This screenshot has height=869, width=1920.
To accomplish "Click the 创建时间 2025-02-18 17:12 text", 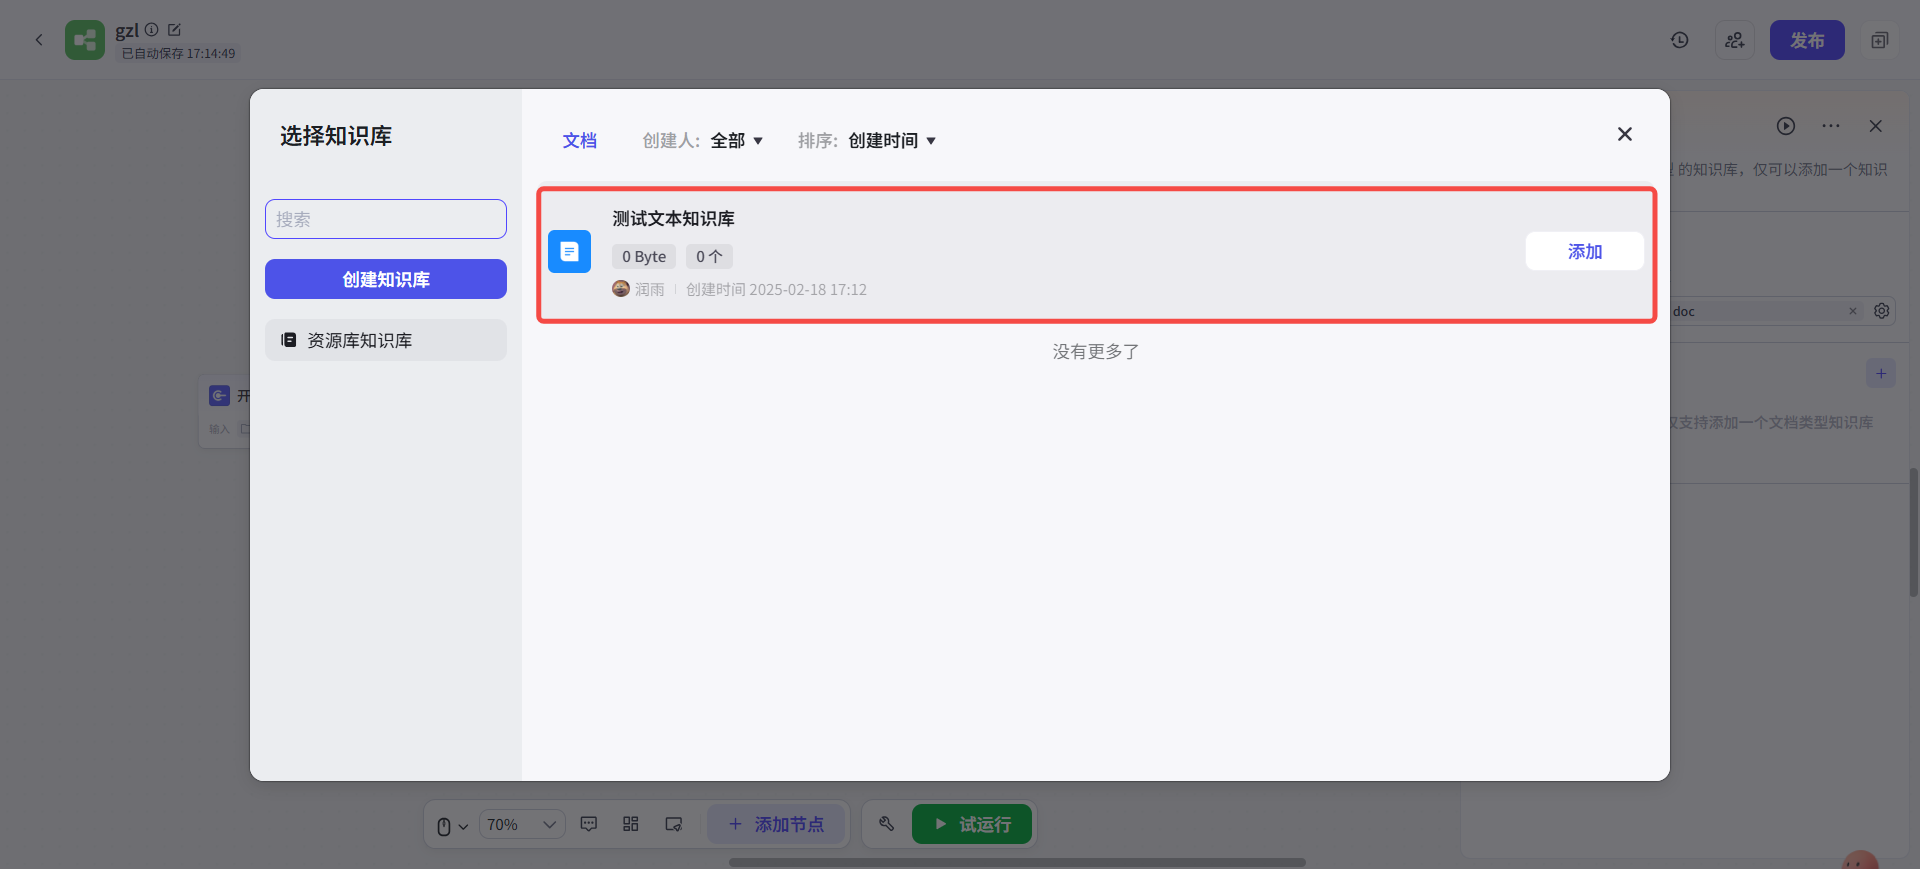I will (776, 289).
